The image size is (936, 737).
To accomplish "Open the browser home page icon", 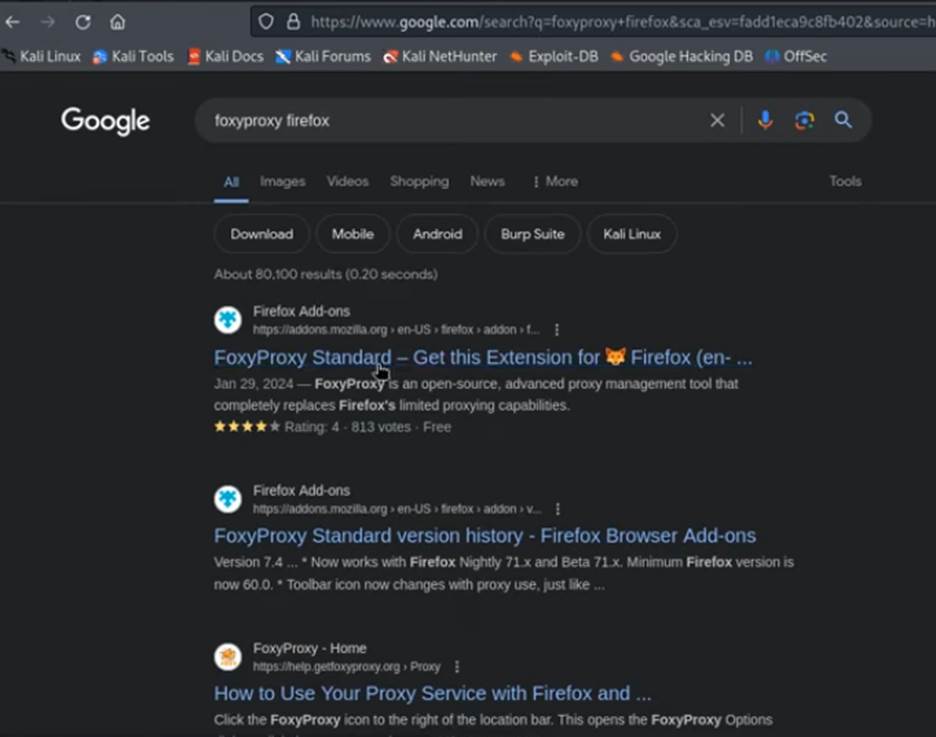I will (118, 22).
